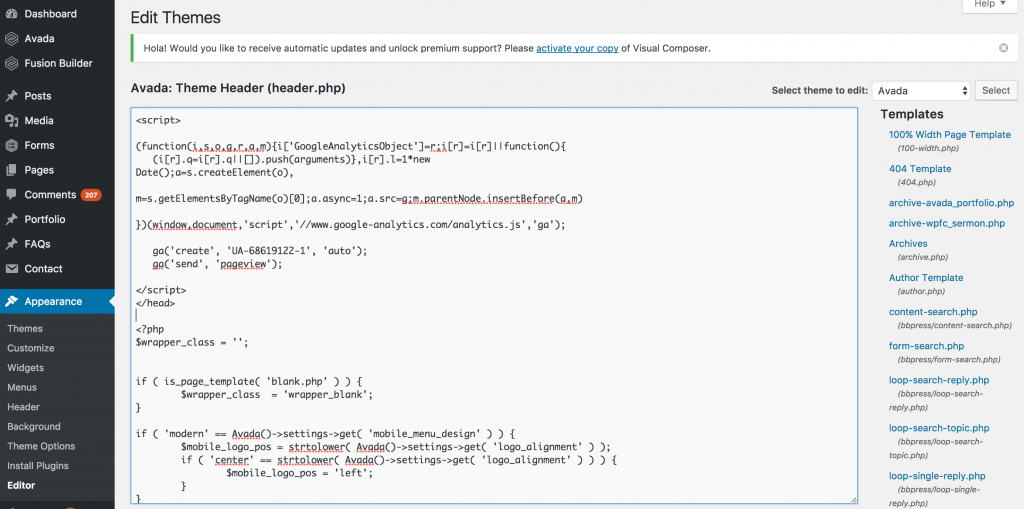Screen dimensions: 1024x509
Task: Click the Avada: Theme Header heading
Action: (238, 88)
